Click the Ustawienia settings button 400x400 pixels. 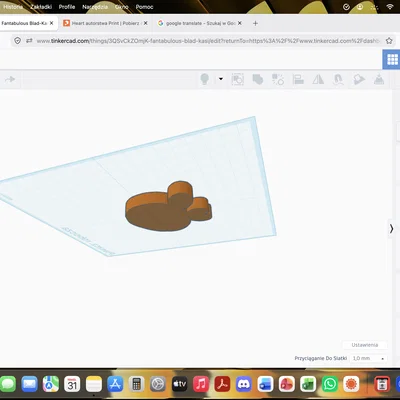(365, 345)
